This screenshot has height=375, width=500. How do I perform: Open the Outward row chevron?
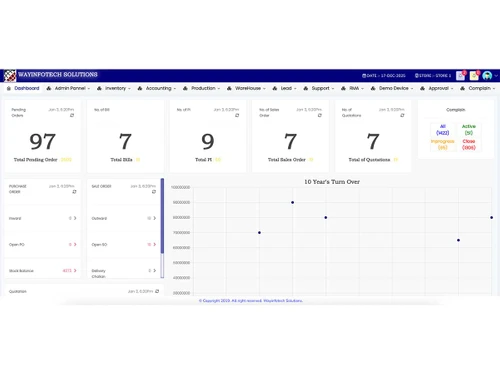coord(154,218)
